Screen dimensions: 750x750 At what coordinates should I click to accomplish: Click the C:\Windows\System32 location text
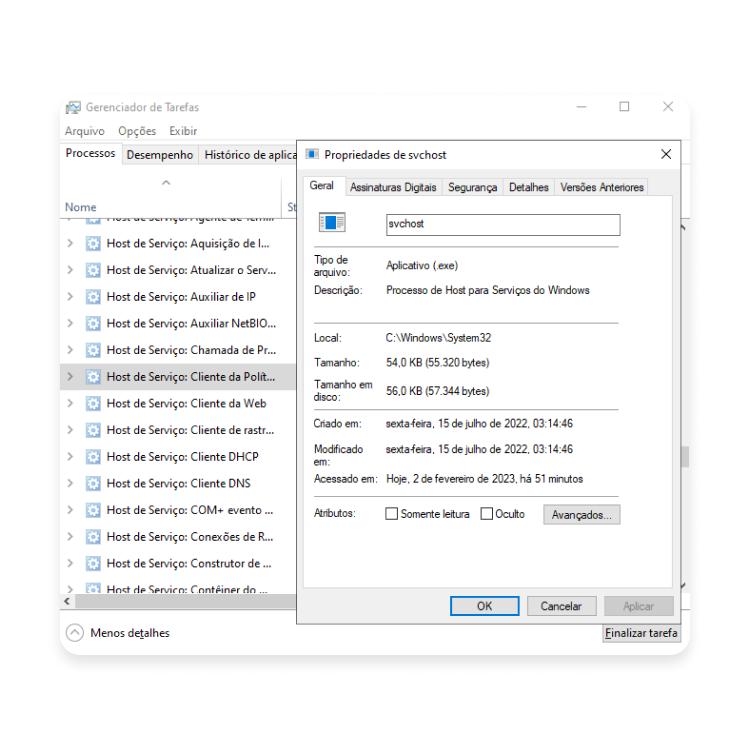(438, 338)
